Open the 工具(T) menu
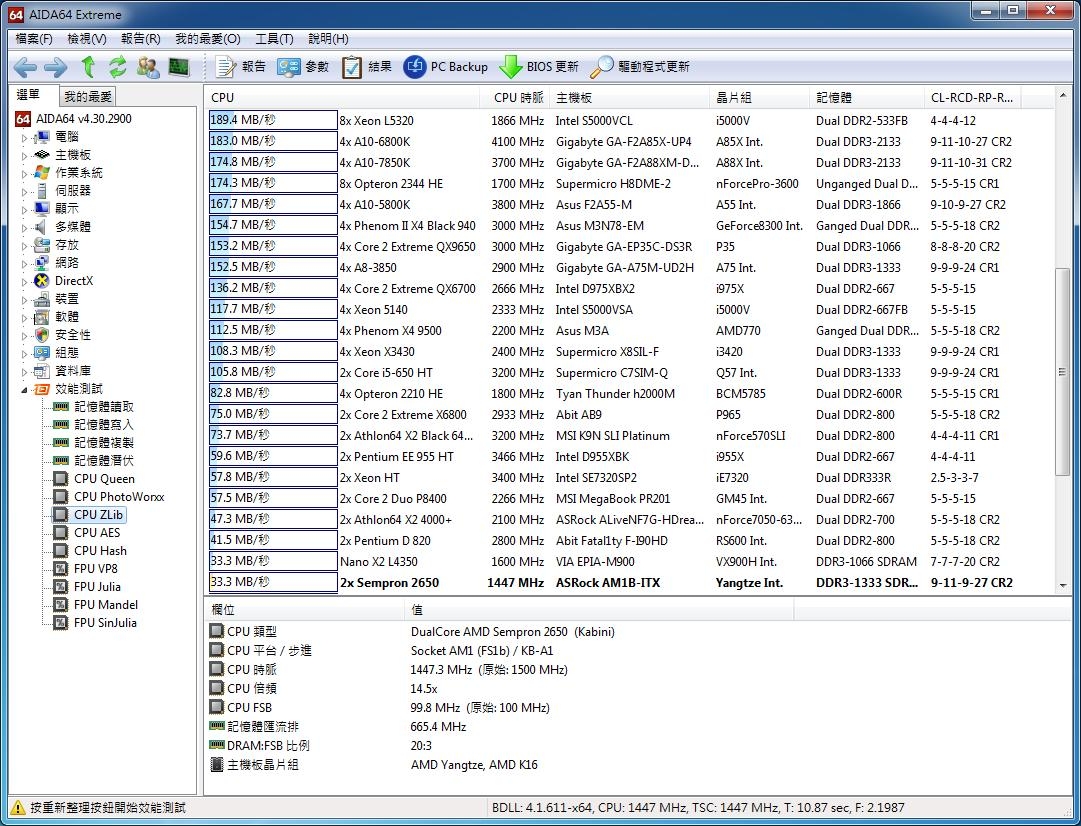 (274, 39)
